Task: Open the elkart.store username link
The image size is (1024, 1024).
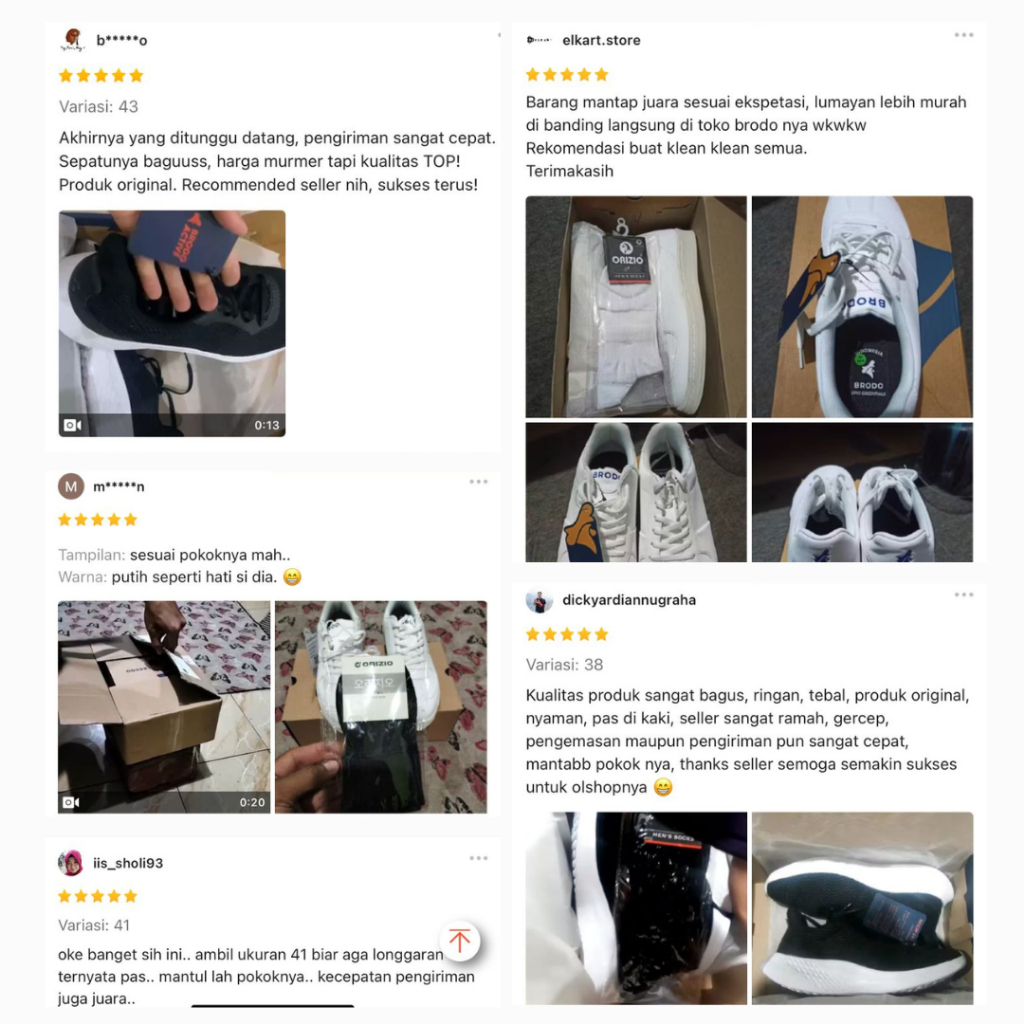Action: click(601, 40)
